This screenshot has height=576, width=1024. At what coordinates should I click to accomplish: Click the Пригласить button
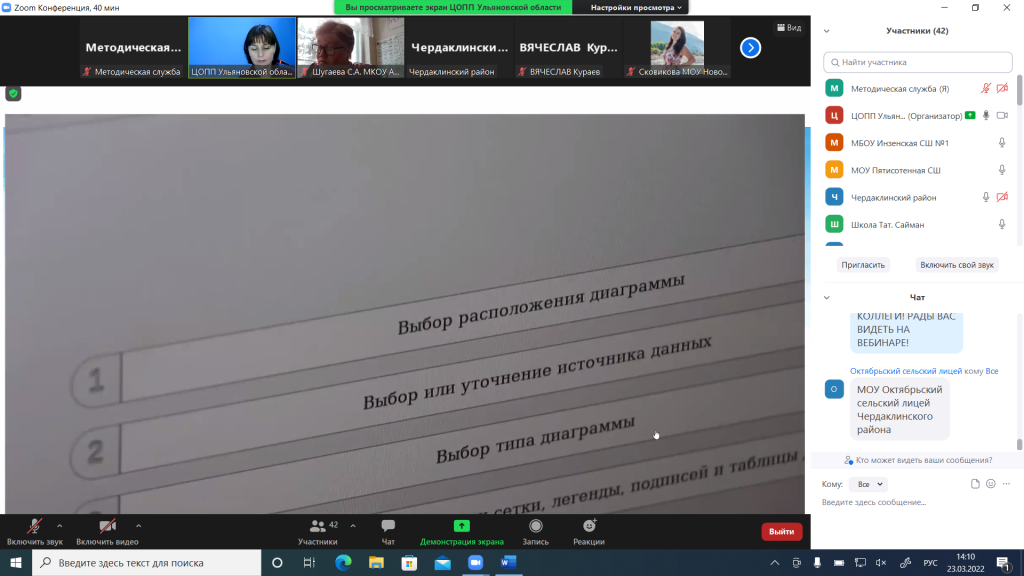click(x=862, y=265)
